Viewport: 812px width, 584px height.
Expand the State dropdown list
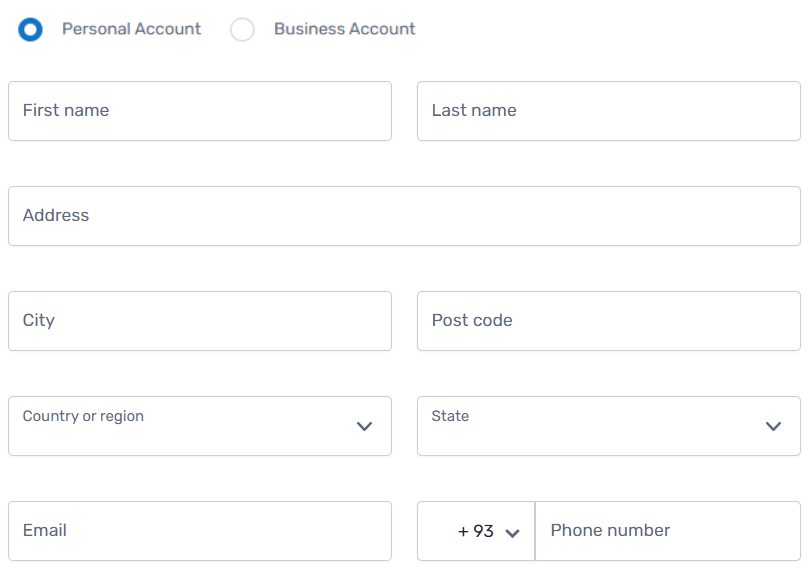[x=608, y=426]
